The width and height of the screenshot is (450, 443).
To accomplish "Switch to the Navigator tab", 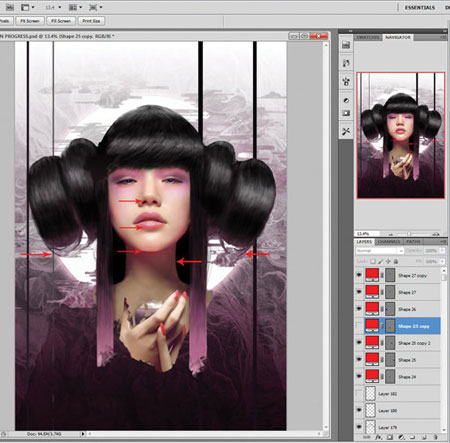I will tap(398, 37).
